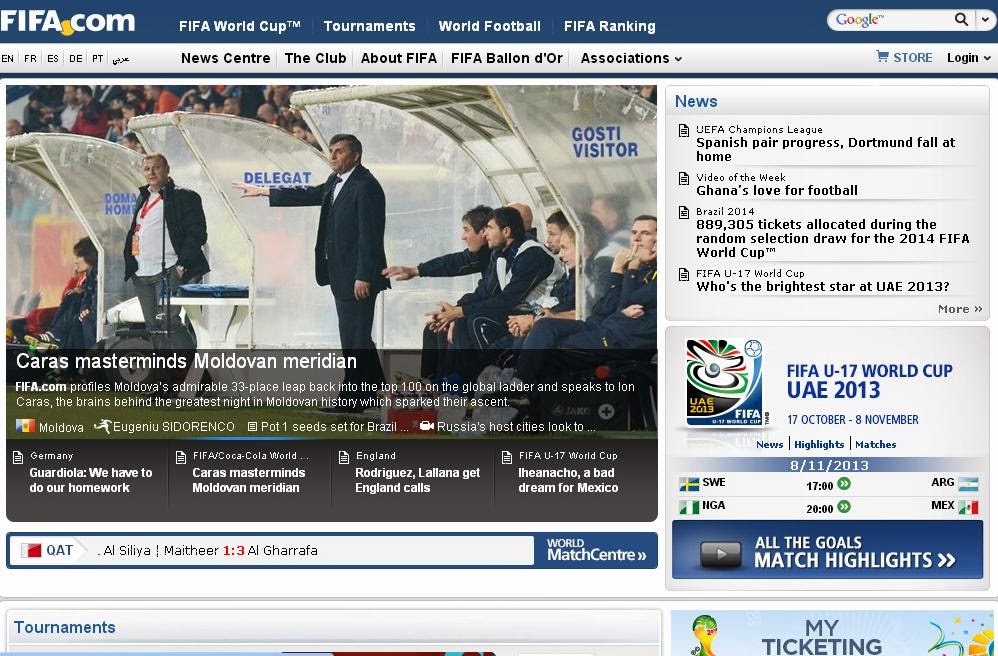Click document icon beside Video of the Week
This screenshot has height=656, width=998.
pyautogui.click(x=684, y=178)
